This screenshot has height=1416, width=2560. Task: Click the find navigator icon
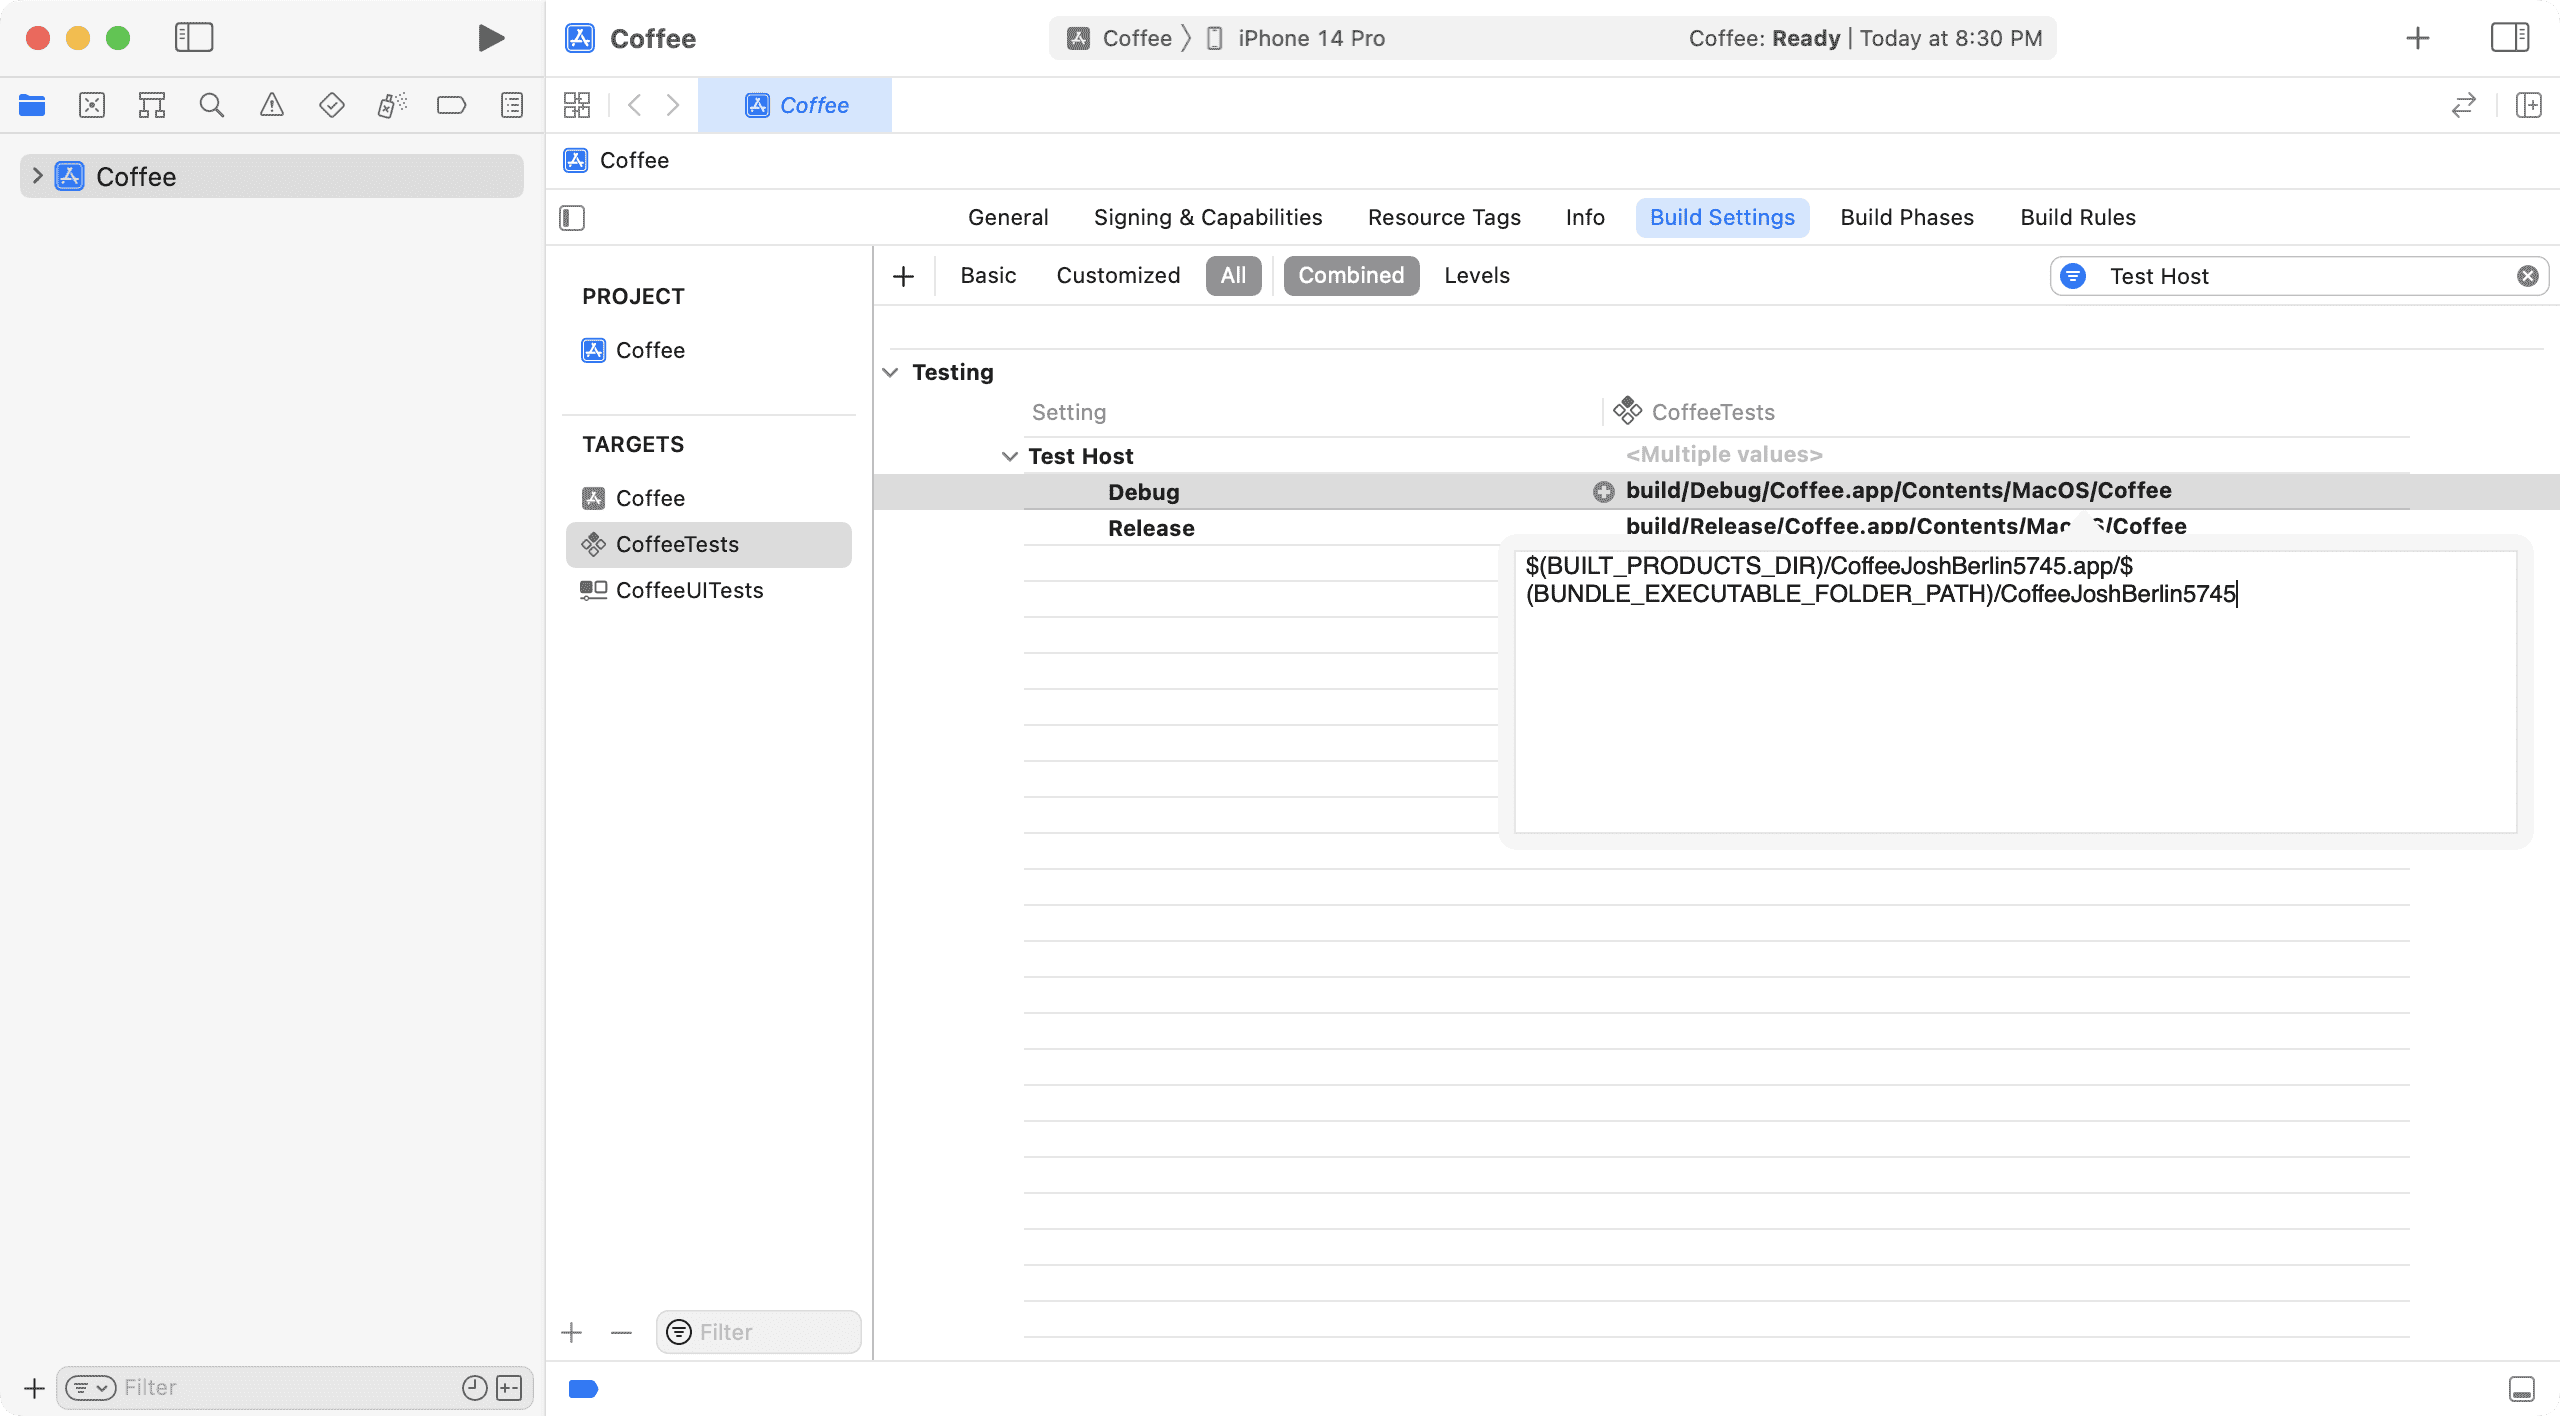[211, 105]
